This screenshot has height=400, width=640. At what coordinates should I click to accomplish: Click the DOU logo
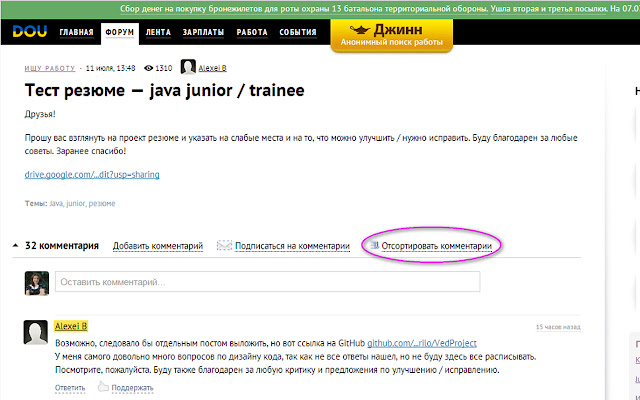coord(29,31)
